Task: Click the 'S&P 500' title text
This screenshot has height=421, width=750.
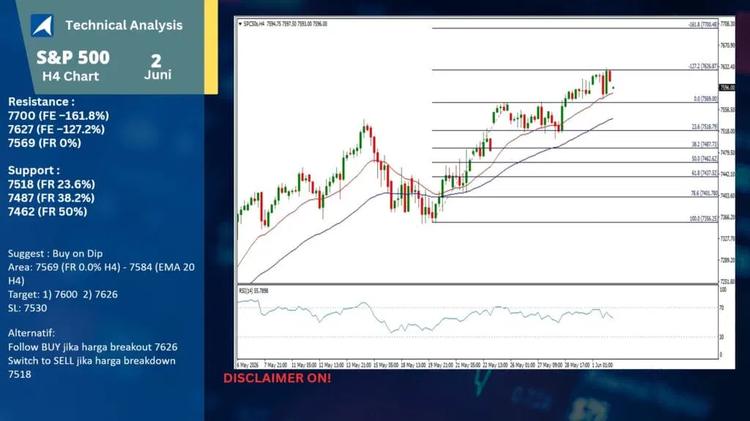Action: [x=73, y=57]
